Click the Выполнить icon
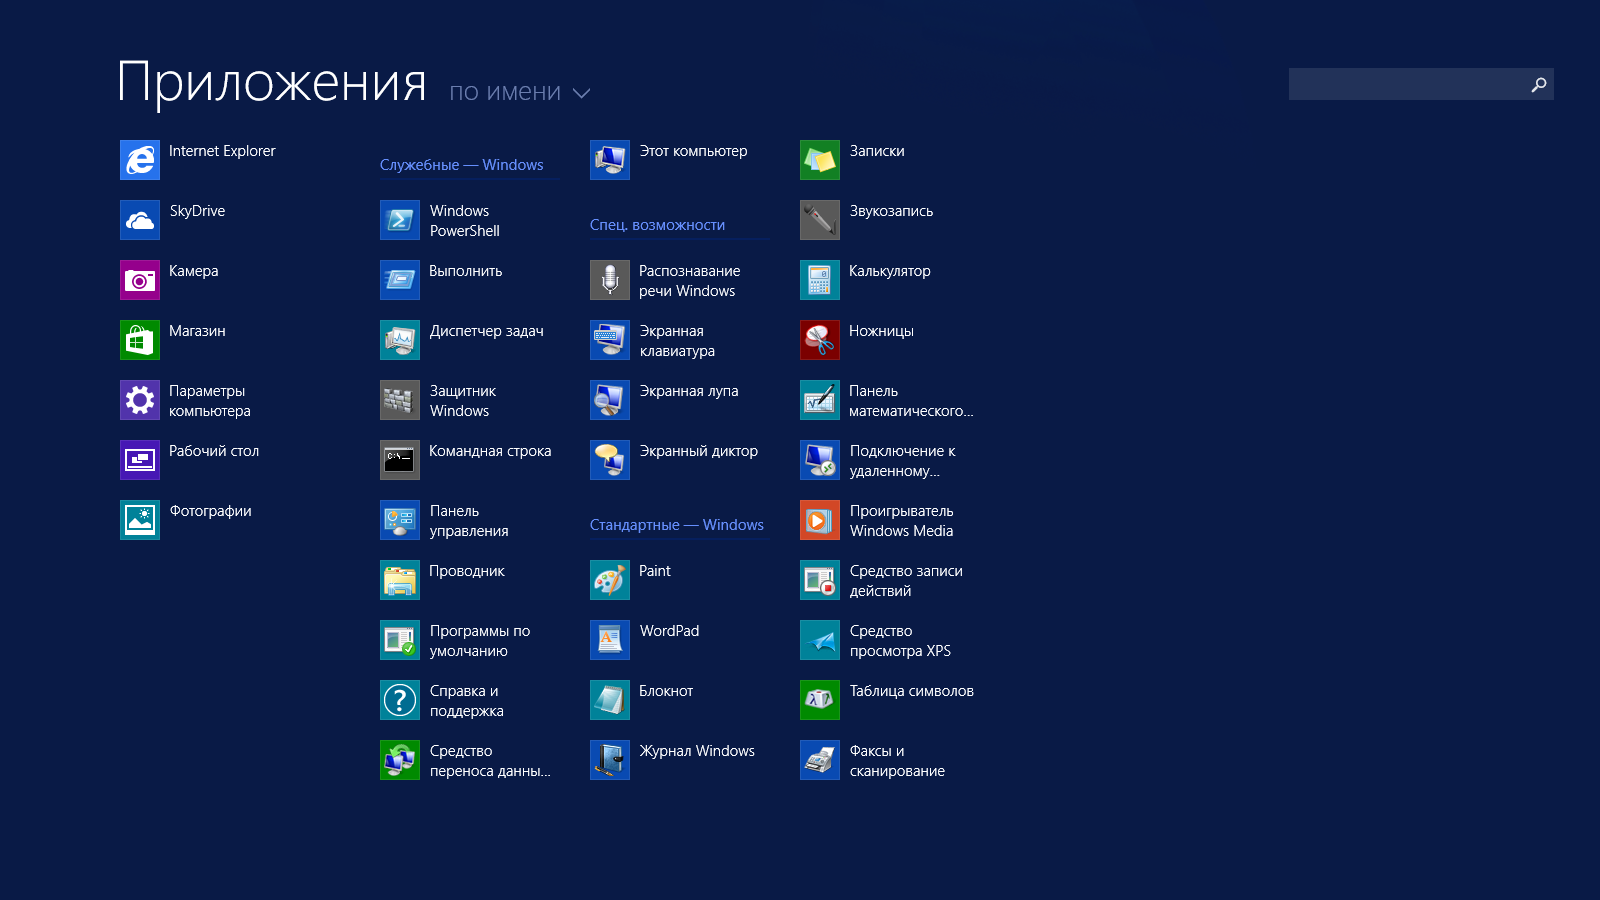 click(400, 280)
